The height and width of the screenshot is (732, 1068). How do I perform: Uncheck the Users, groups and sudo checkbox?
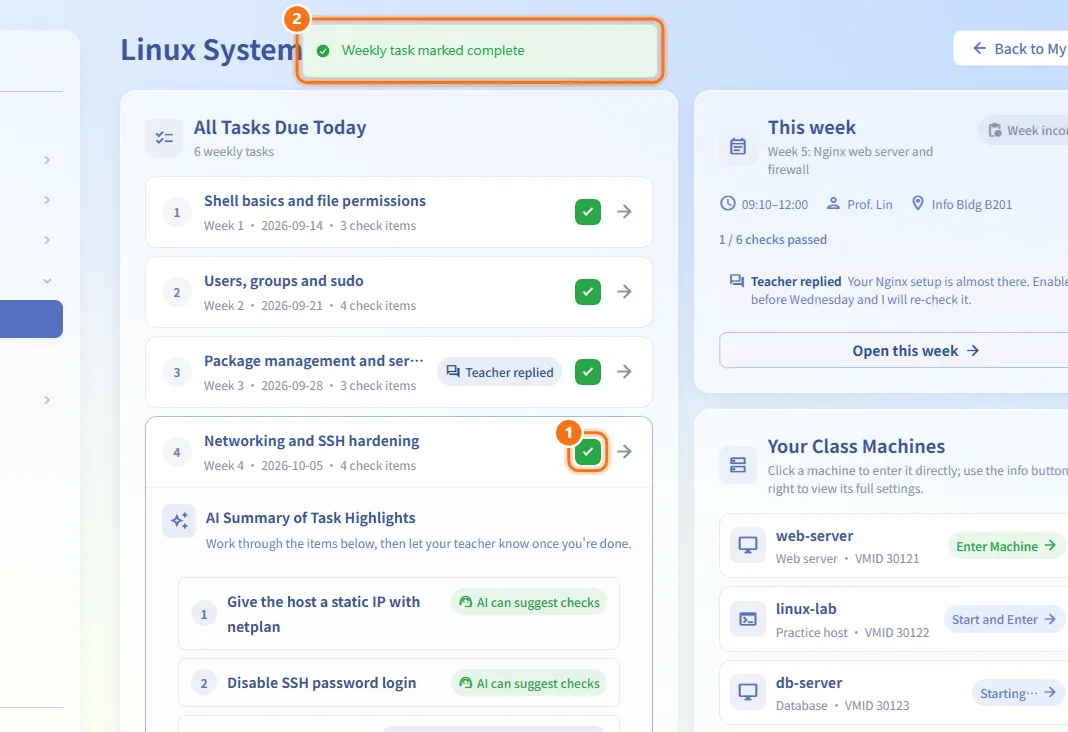click(x=588, y=291)
